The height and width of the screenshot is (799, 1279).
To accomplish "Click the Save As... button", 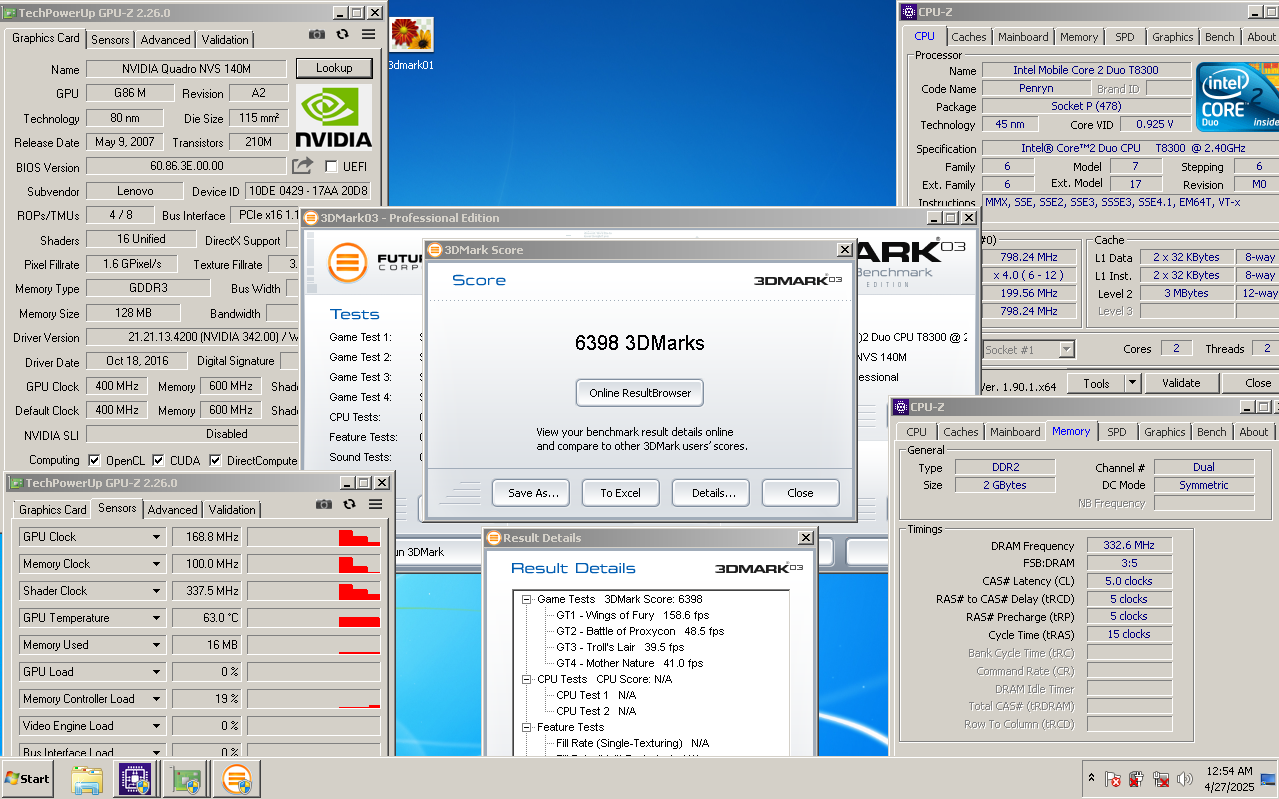I will (x=531, y=493).
